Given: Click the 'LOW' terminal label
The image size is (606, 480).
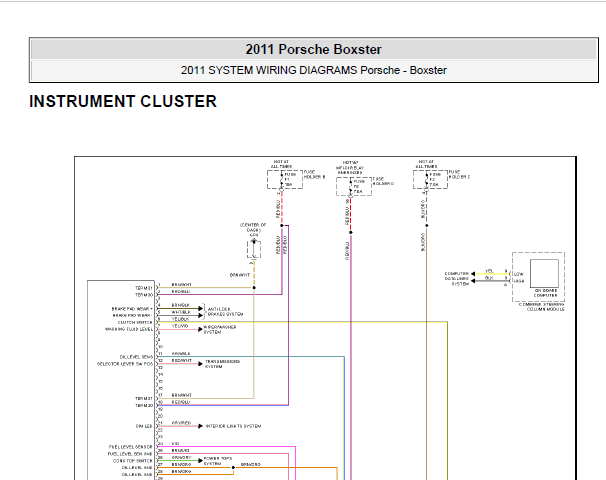Looking at the screenshot, I should click(x=519, y=274).
